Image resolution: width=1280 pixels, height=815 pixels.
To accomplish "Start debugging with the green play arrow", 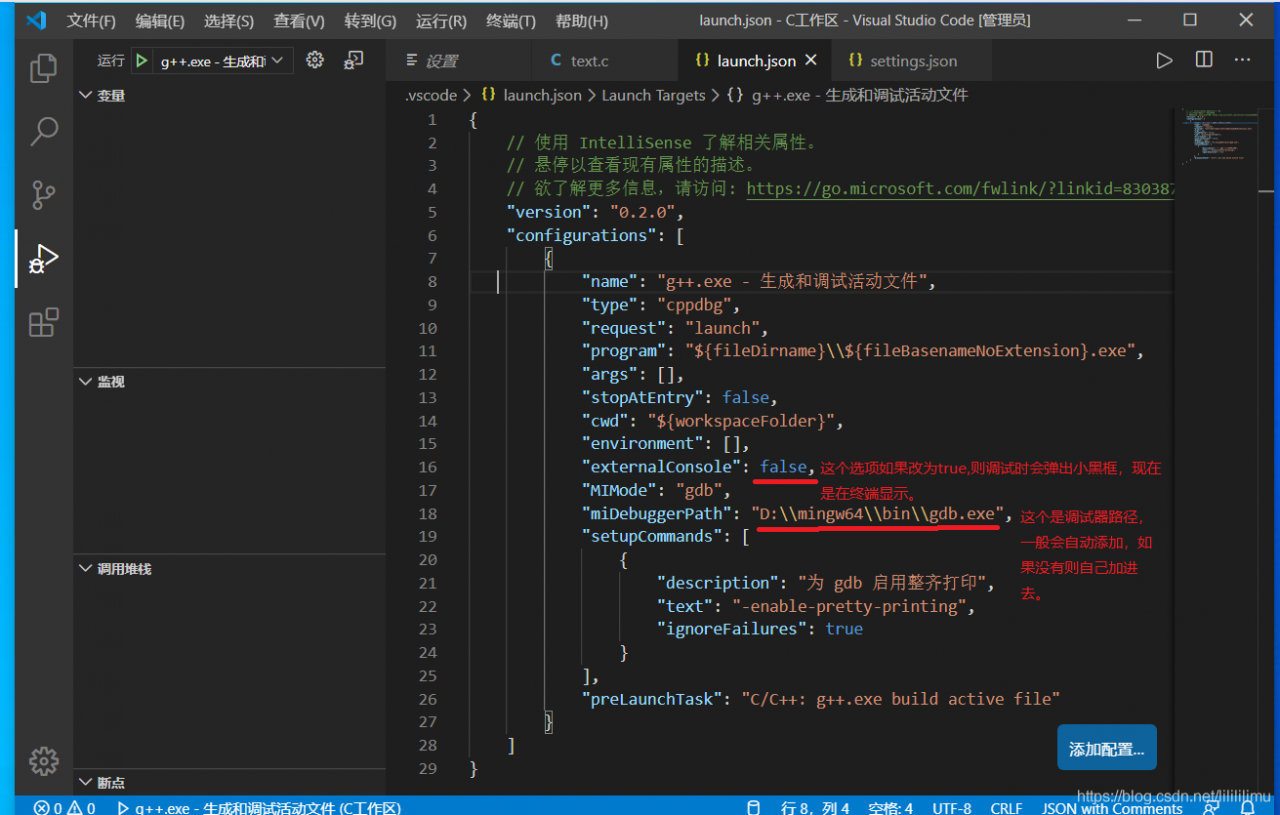I will (141, 61).
